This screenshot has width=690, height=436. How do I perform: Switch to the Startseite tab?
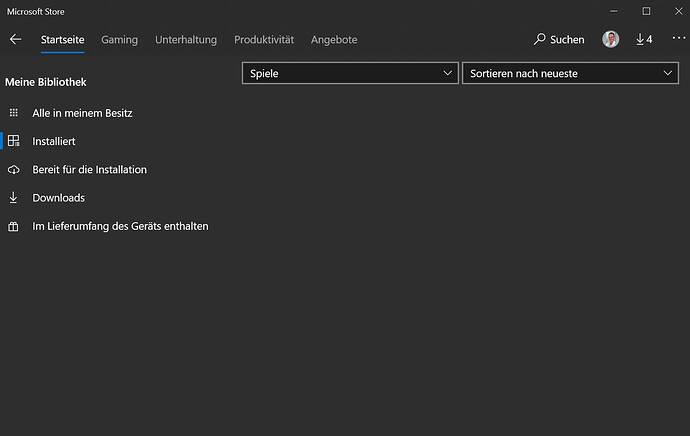pyautogui.click(x=62, y=40)
